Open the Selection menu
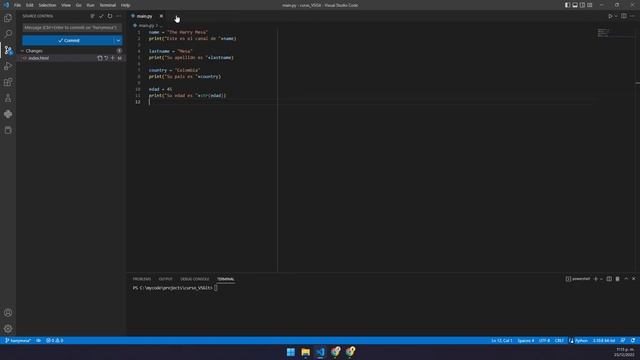Screen dimensions: 640x360 click(47, 5)
